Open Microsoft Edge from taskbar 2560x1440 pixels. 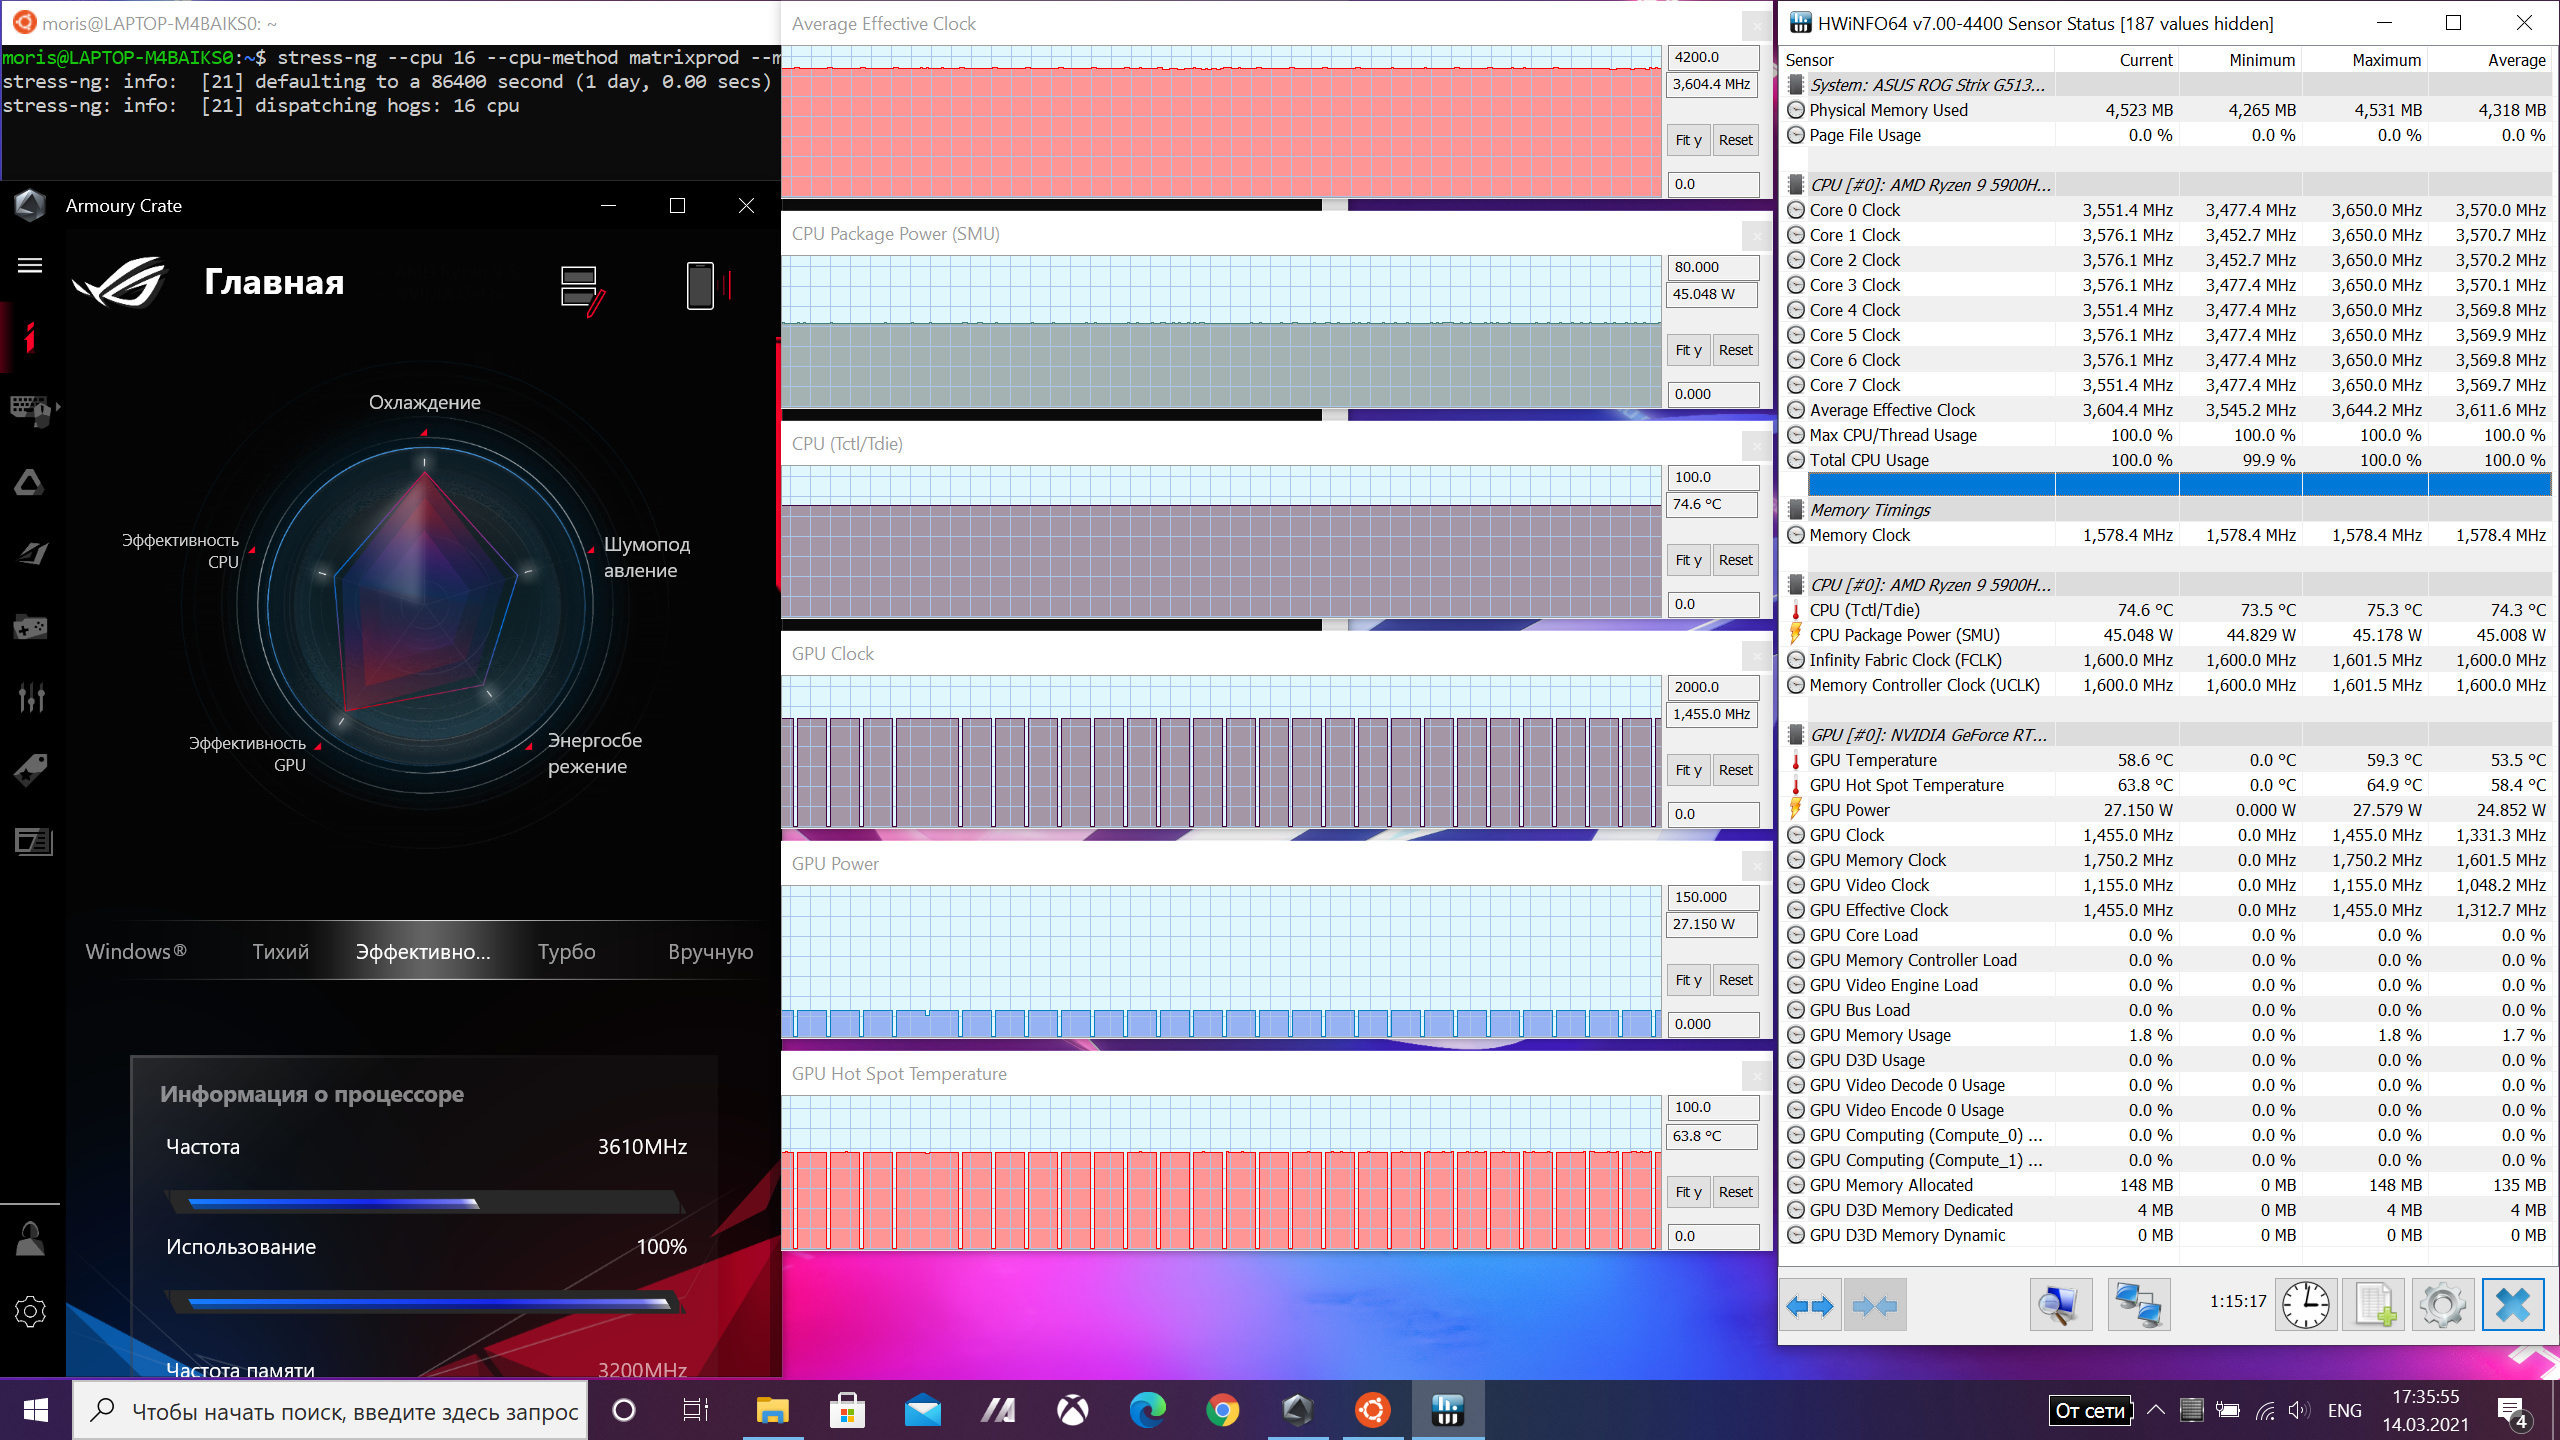coord(1147,1411)
